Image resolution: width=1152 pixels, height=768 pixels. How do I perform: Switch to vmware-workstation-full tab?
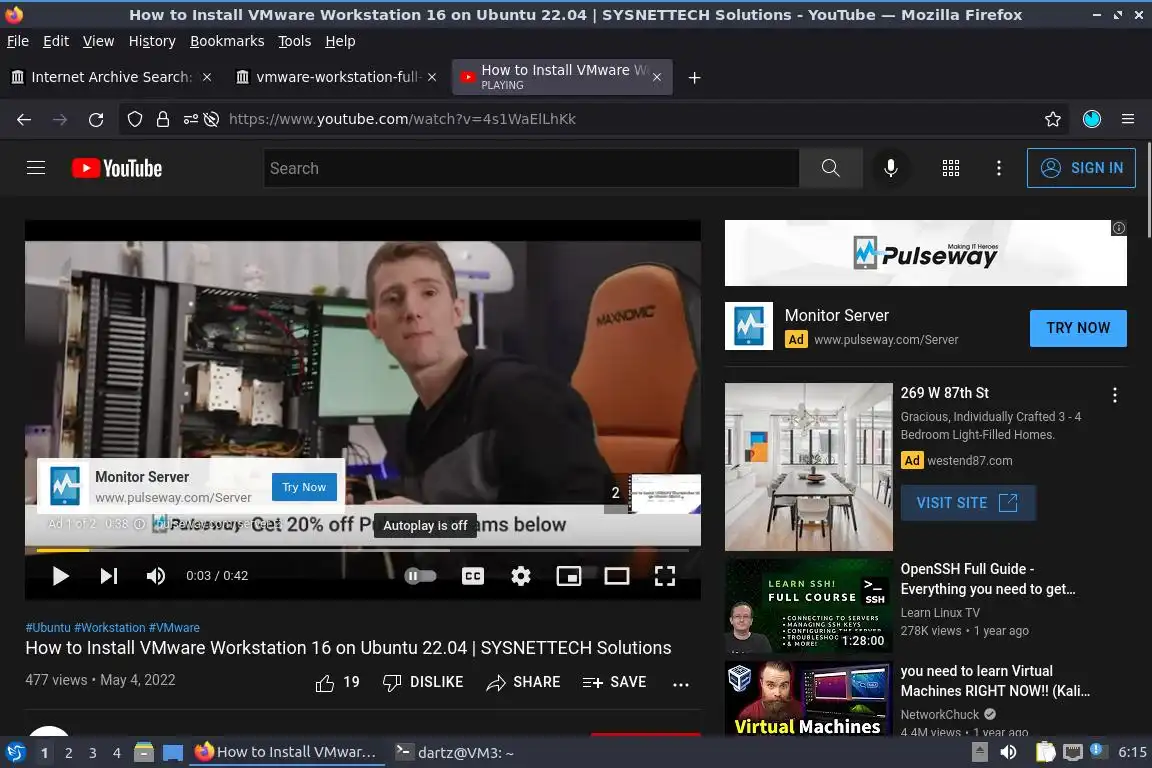click(337, 77)
